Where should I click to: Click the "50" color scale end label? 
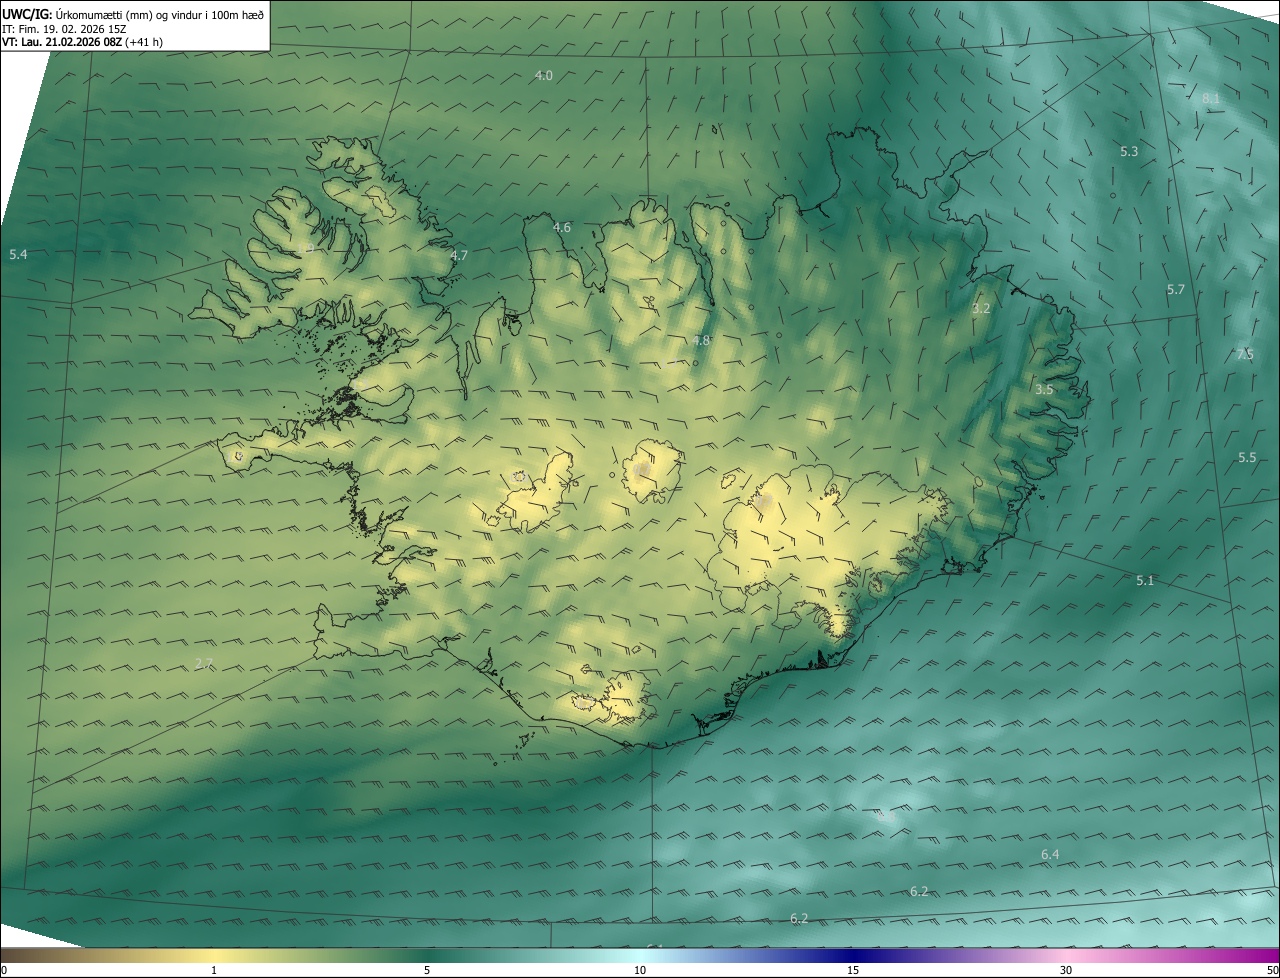[1272, 971]
